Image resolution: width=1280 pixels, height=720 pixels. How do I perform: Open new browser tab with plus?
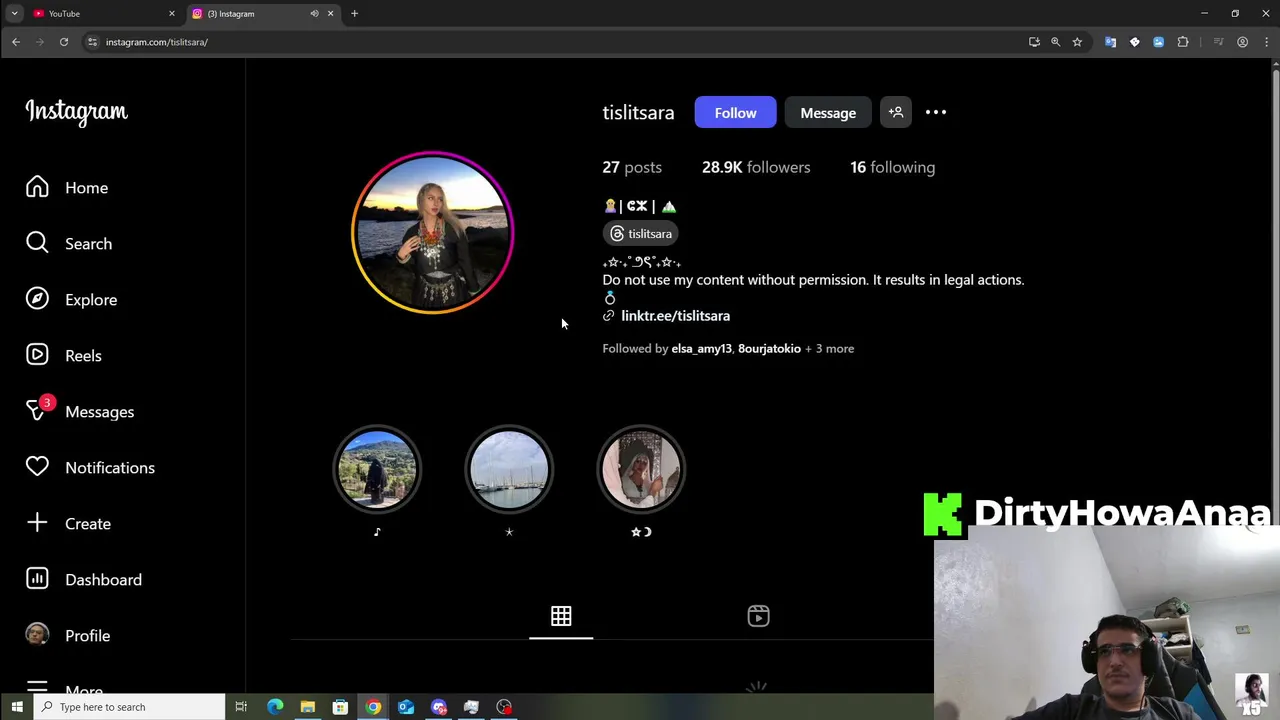click(x=354, y=14)
